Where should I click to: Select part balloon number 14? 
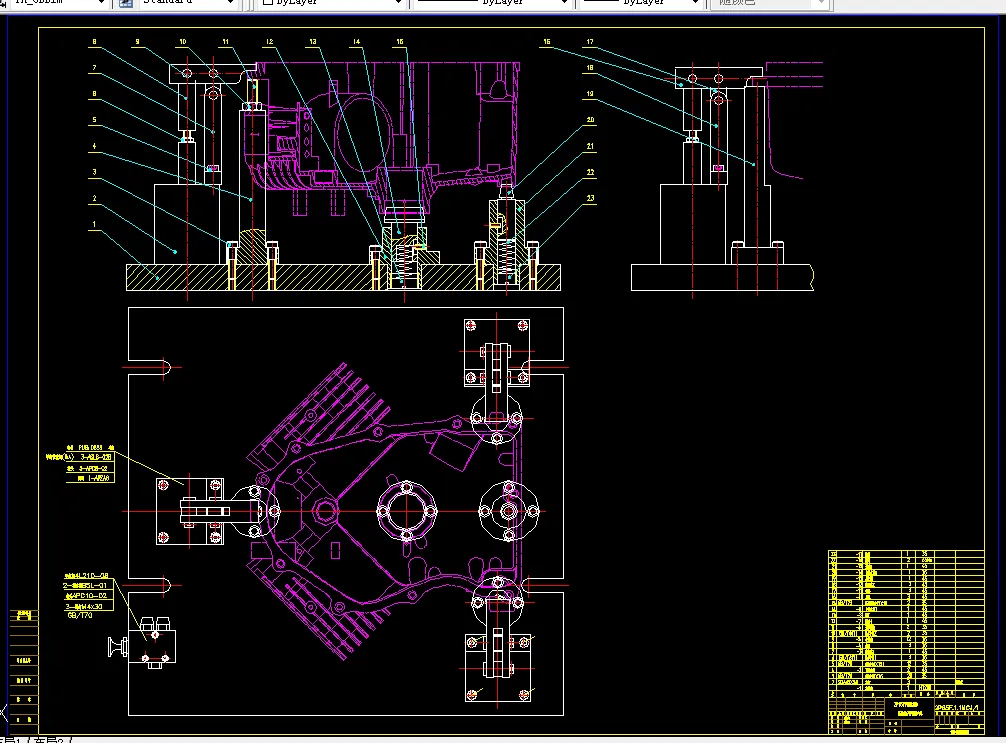[357, 42]
